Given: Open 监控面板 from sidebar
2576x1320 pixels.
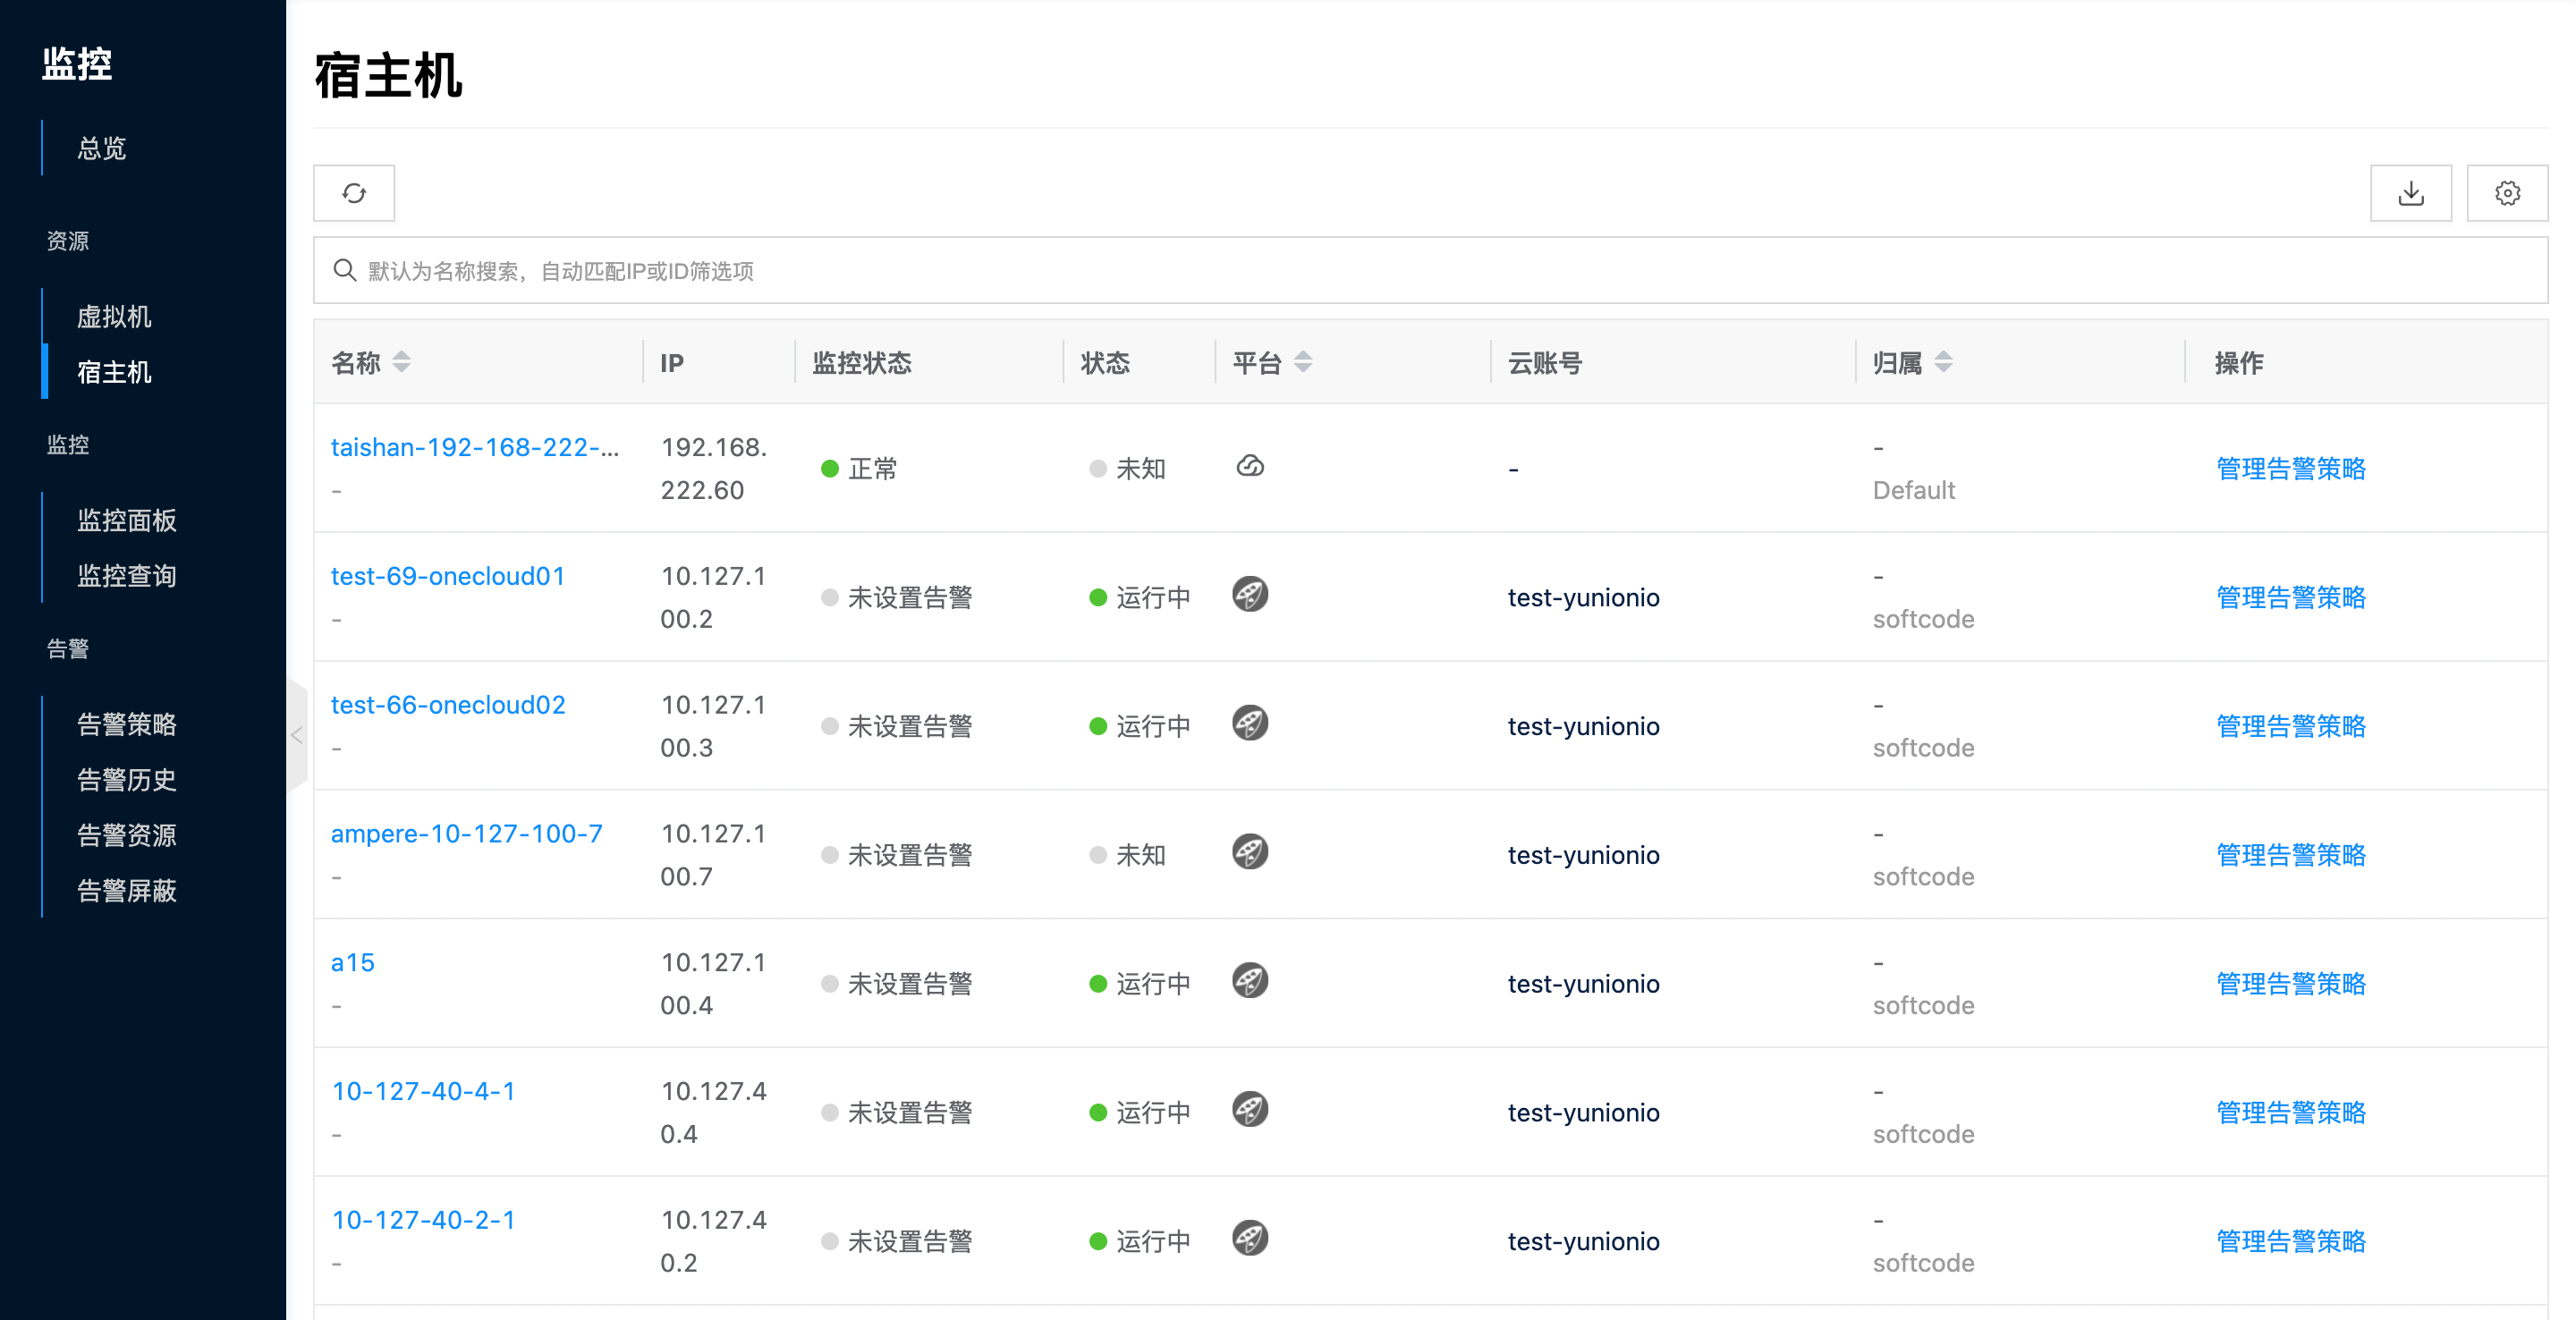Looking at the screenshot, I should point(126,520).
